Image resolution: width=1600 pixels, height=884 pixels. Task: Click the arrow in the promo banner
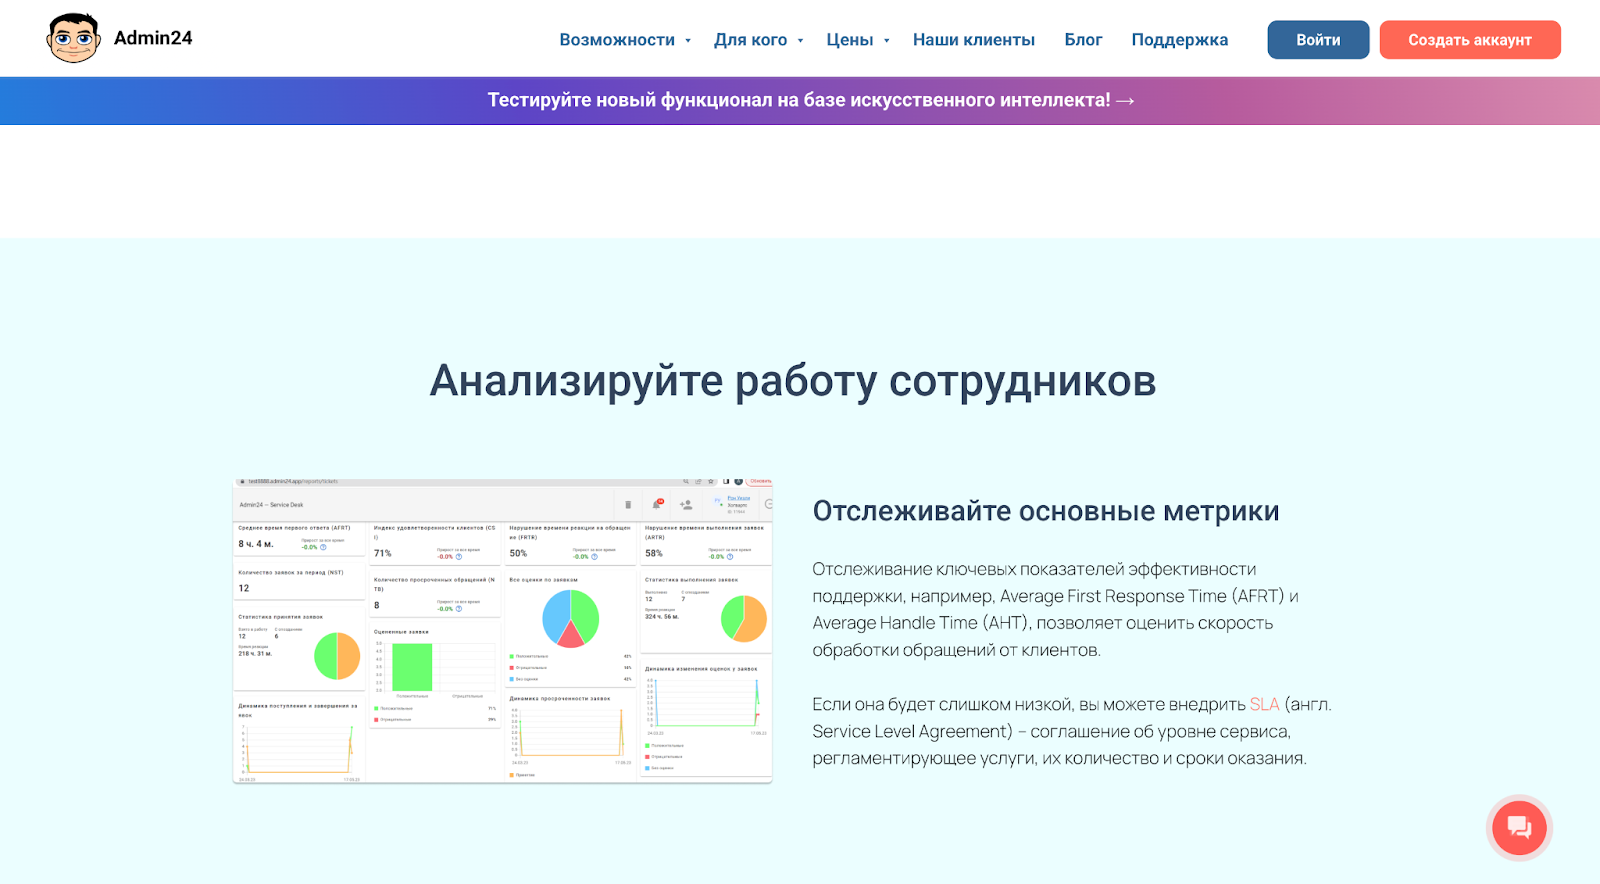coord(1125,101)
